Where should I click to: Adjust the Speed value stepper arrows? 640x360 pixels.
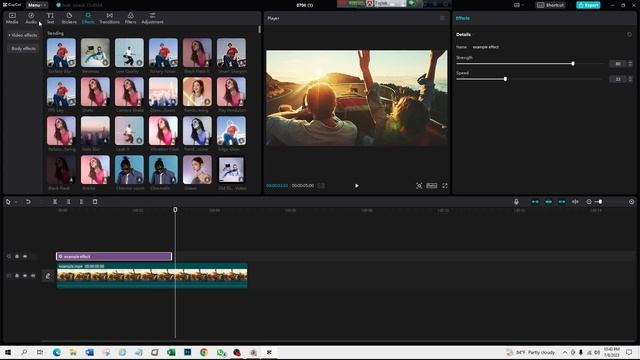[x=630, y=79]
